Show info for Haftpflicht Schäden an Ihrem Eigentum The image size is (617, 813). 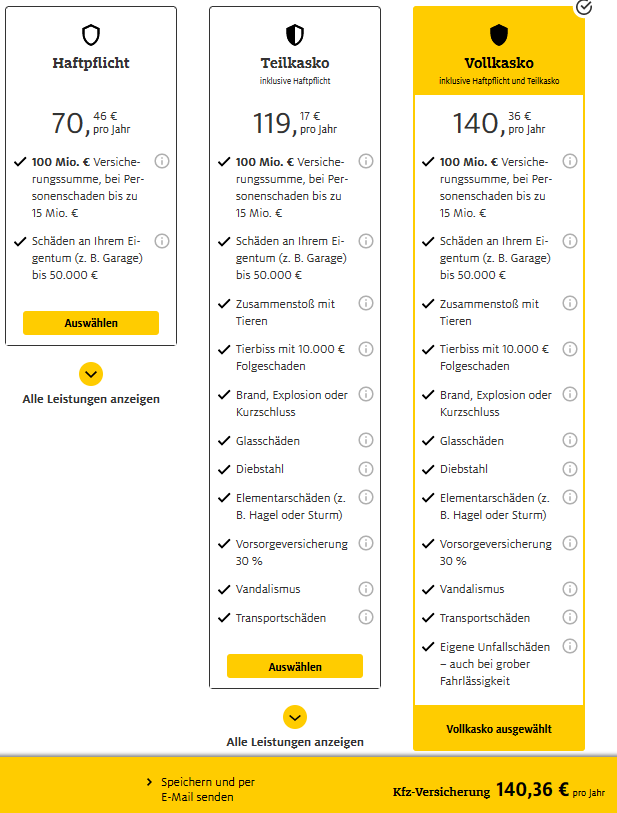click(x=162, y=241)
